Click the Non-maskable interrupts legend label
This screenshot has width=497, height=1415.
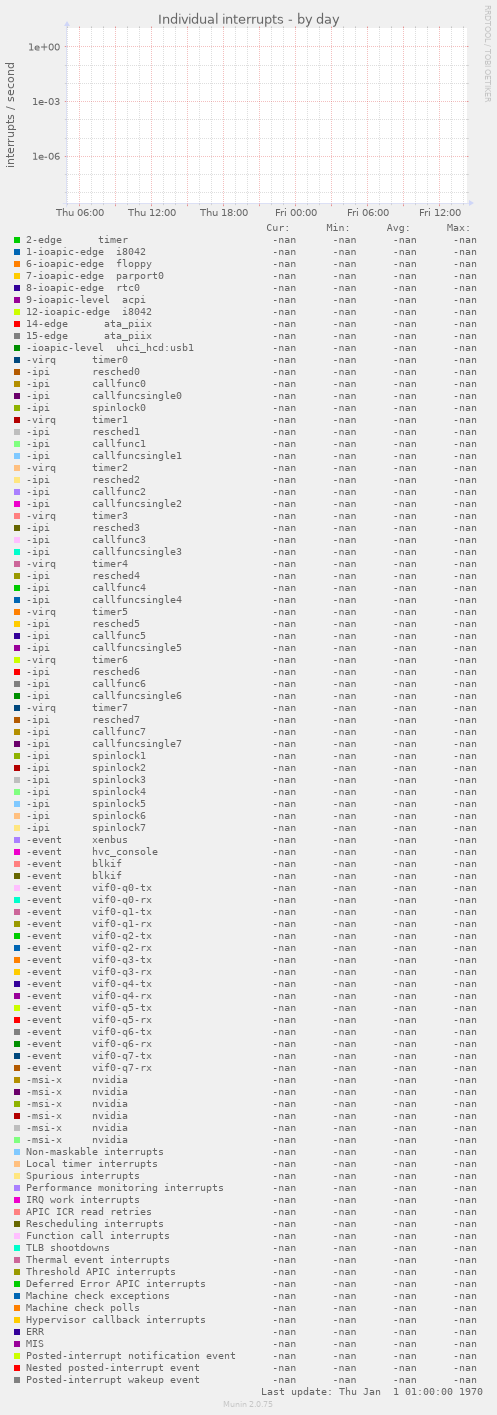point(95,1152)
